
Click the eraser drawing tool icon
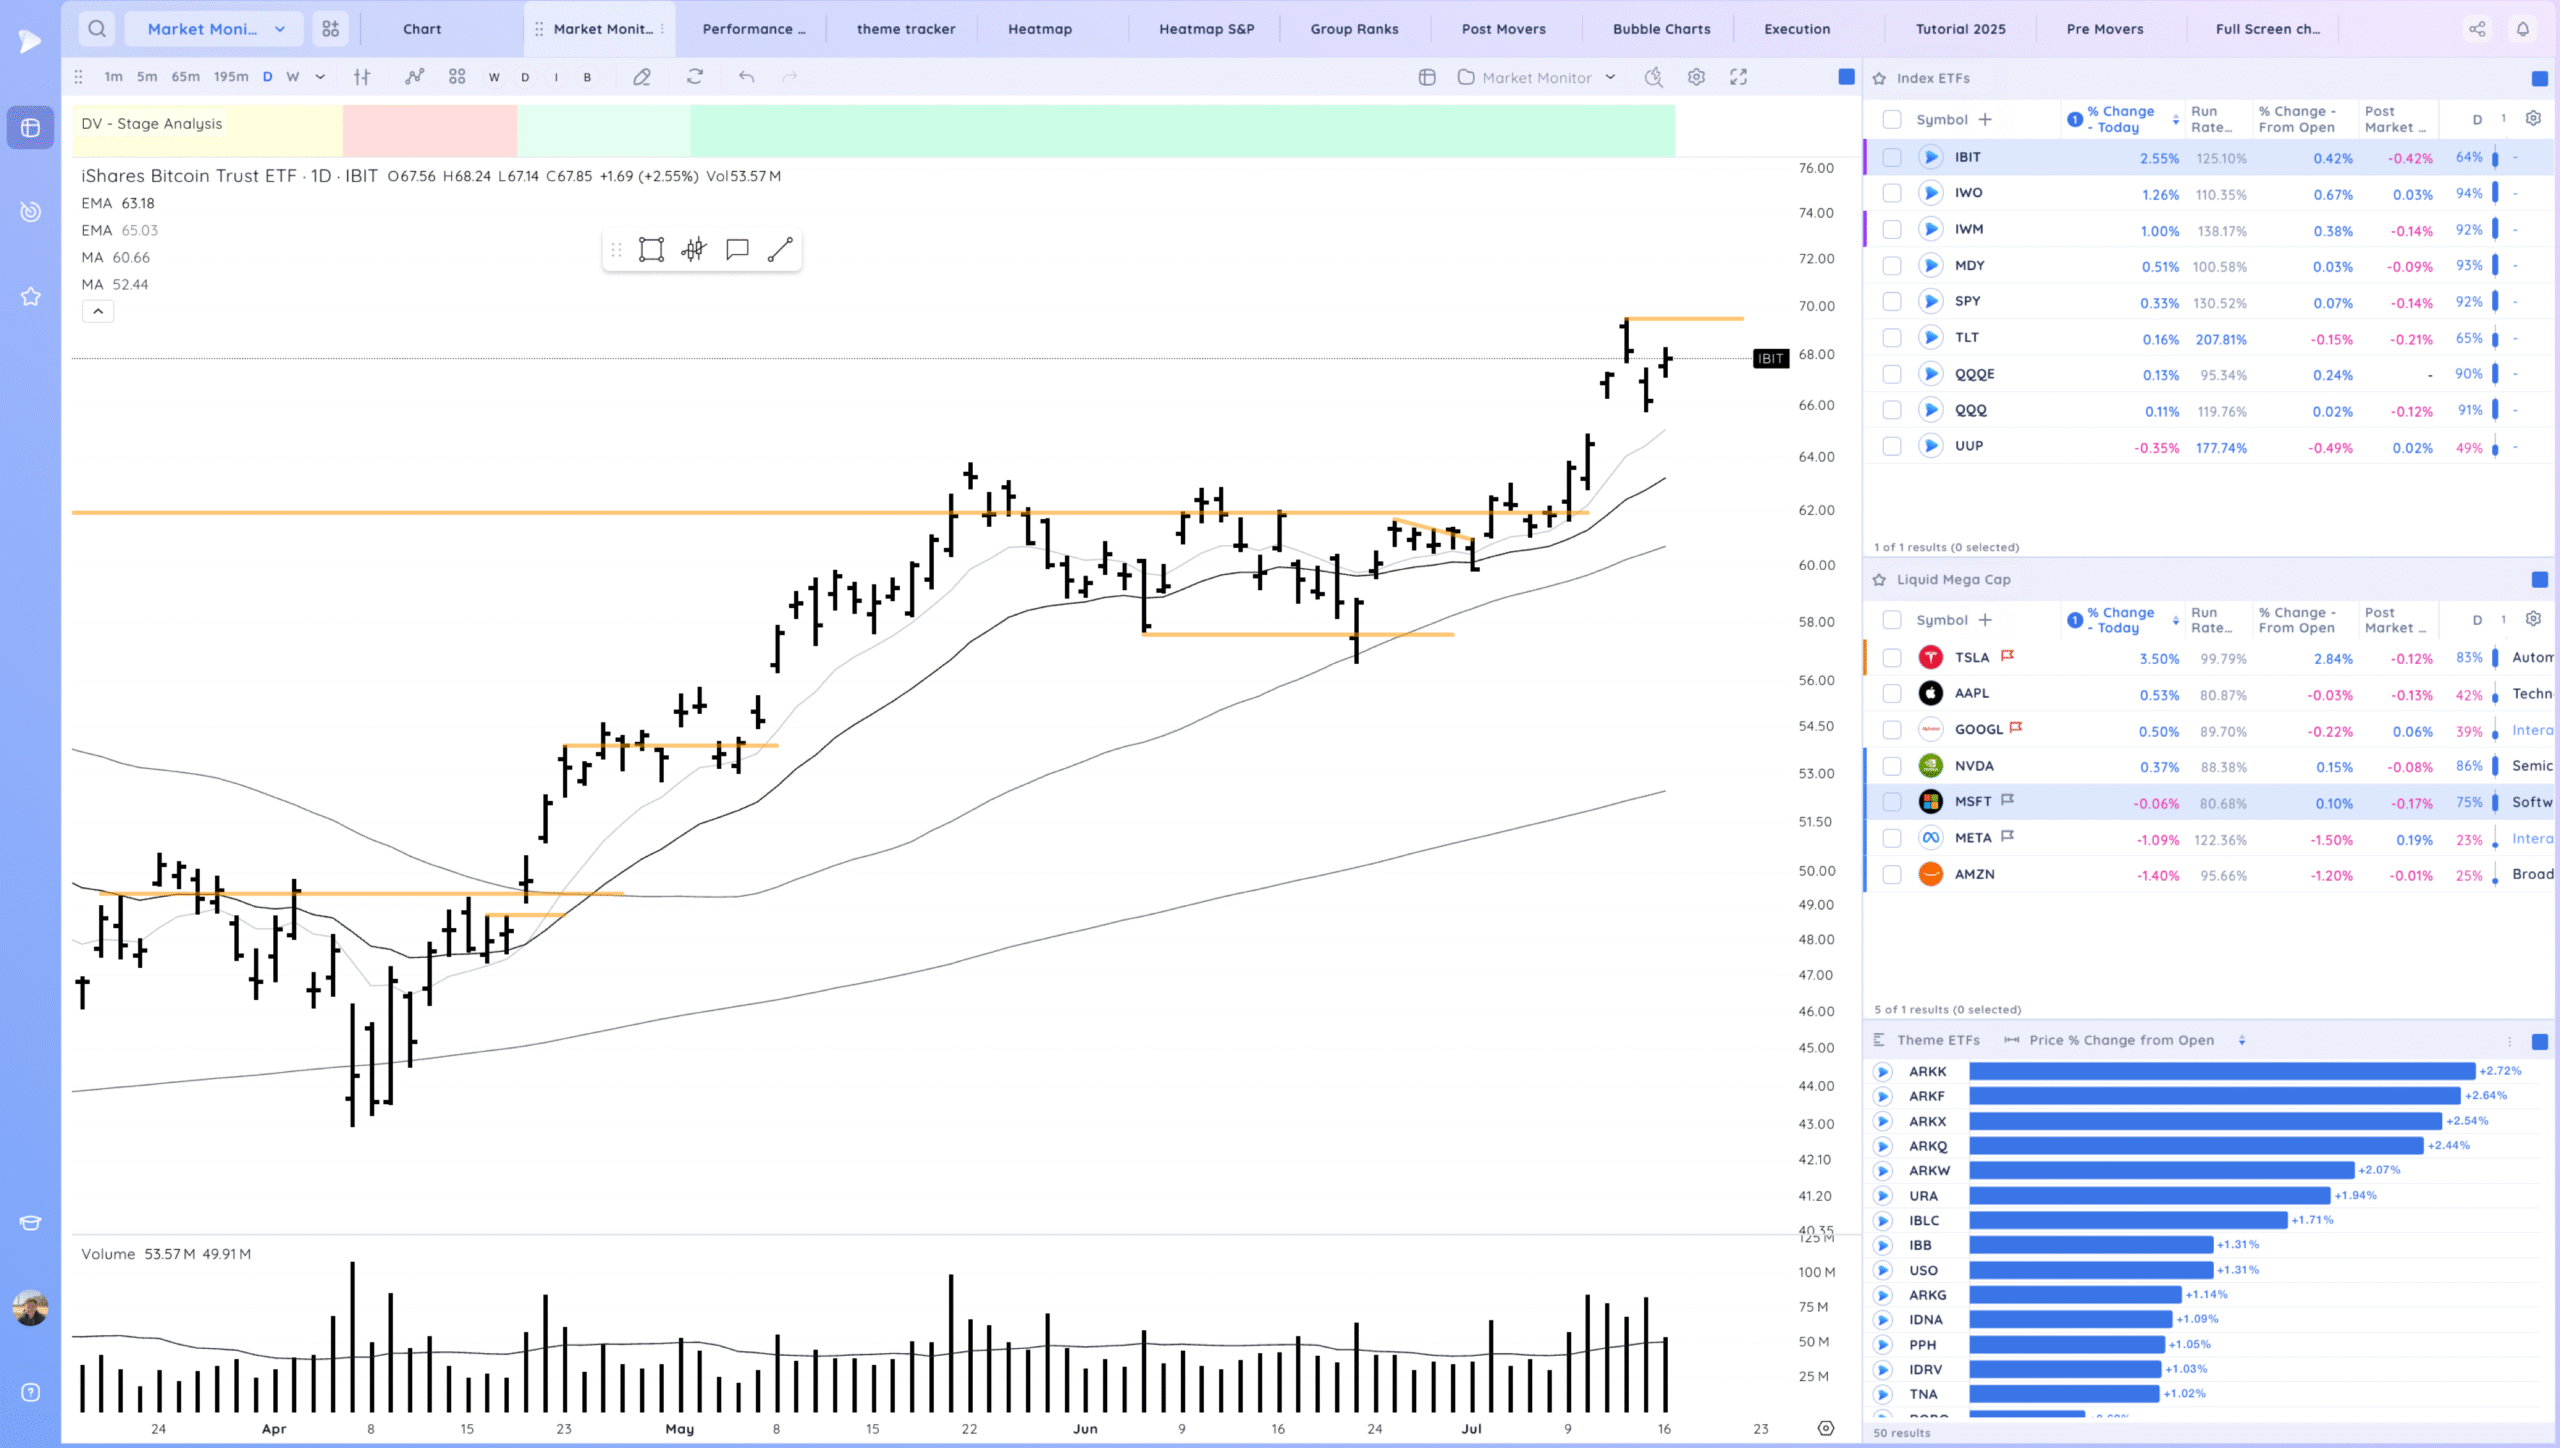click(x=642, y=77)
